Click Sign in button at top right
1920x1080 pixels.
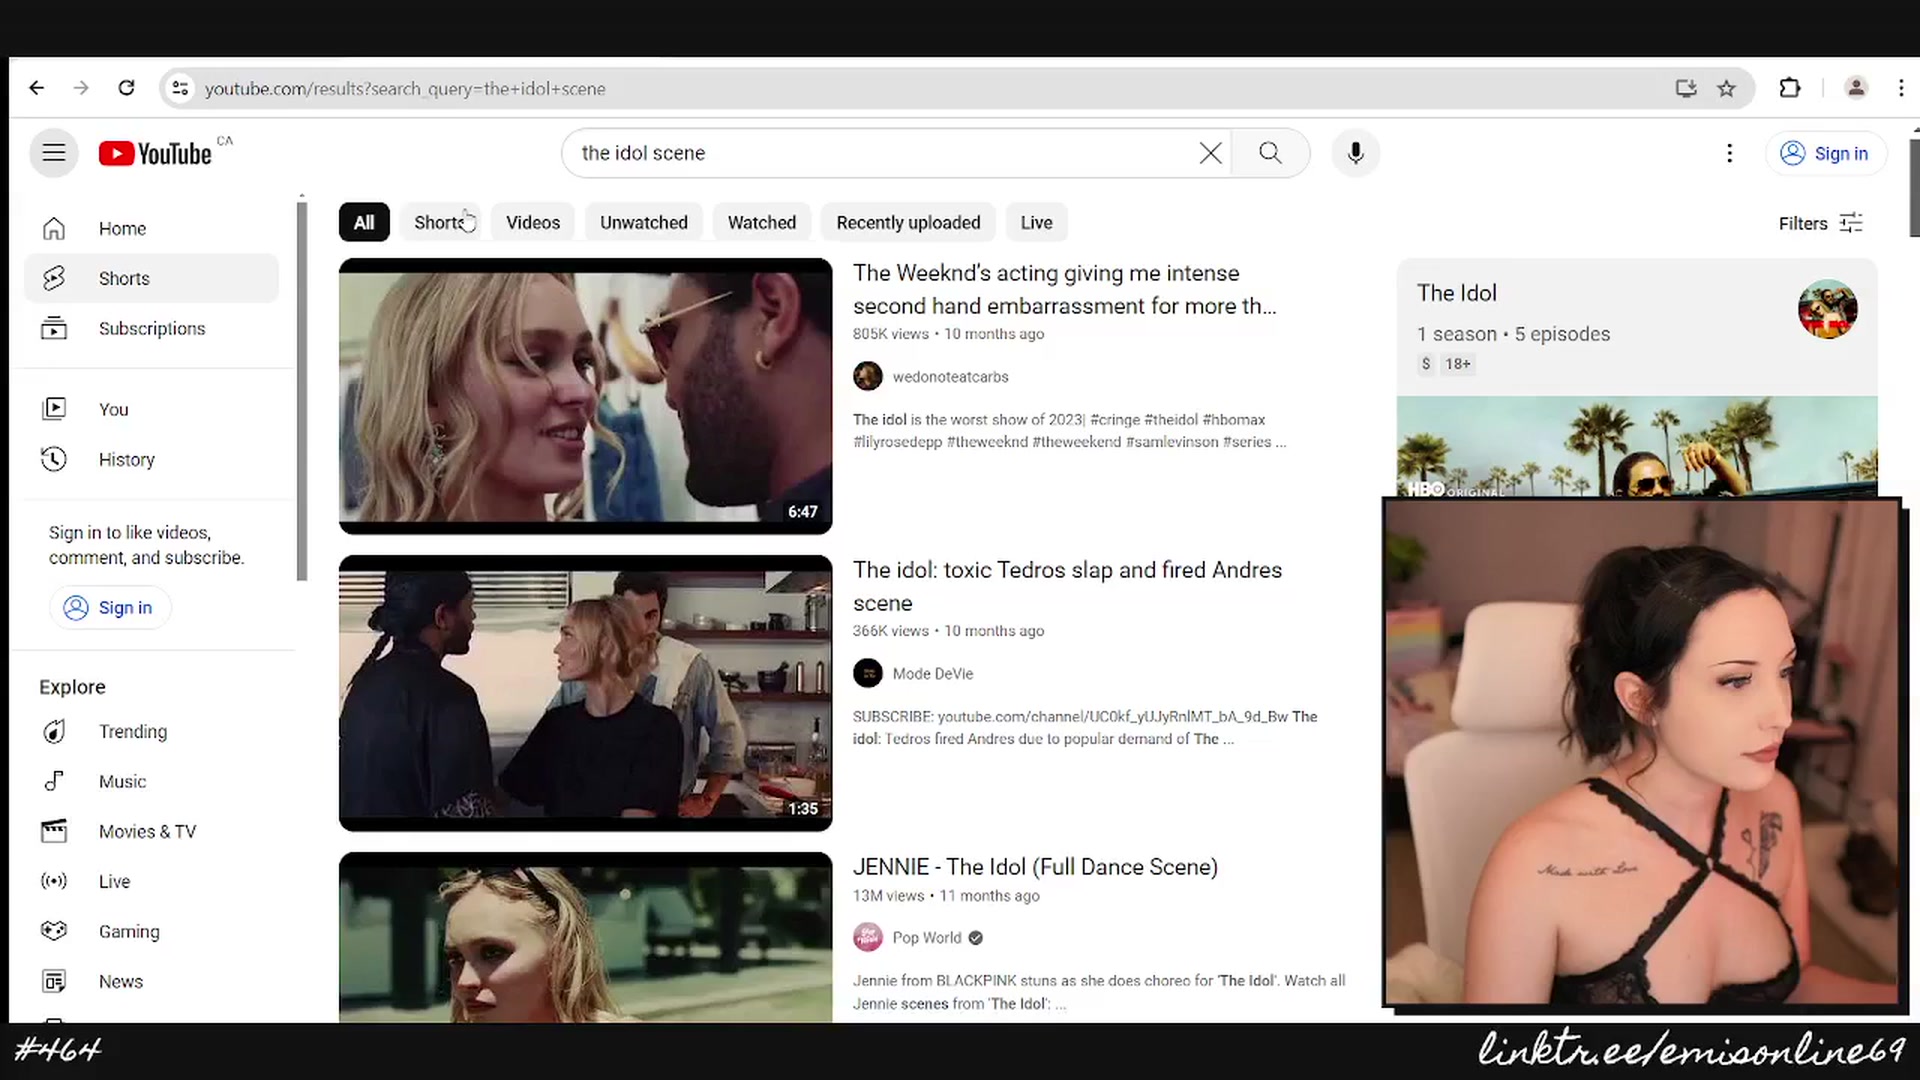tap(1826, 153)
